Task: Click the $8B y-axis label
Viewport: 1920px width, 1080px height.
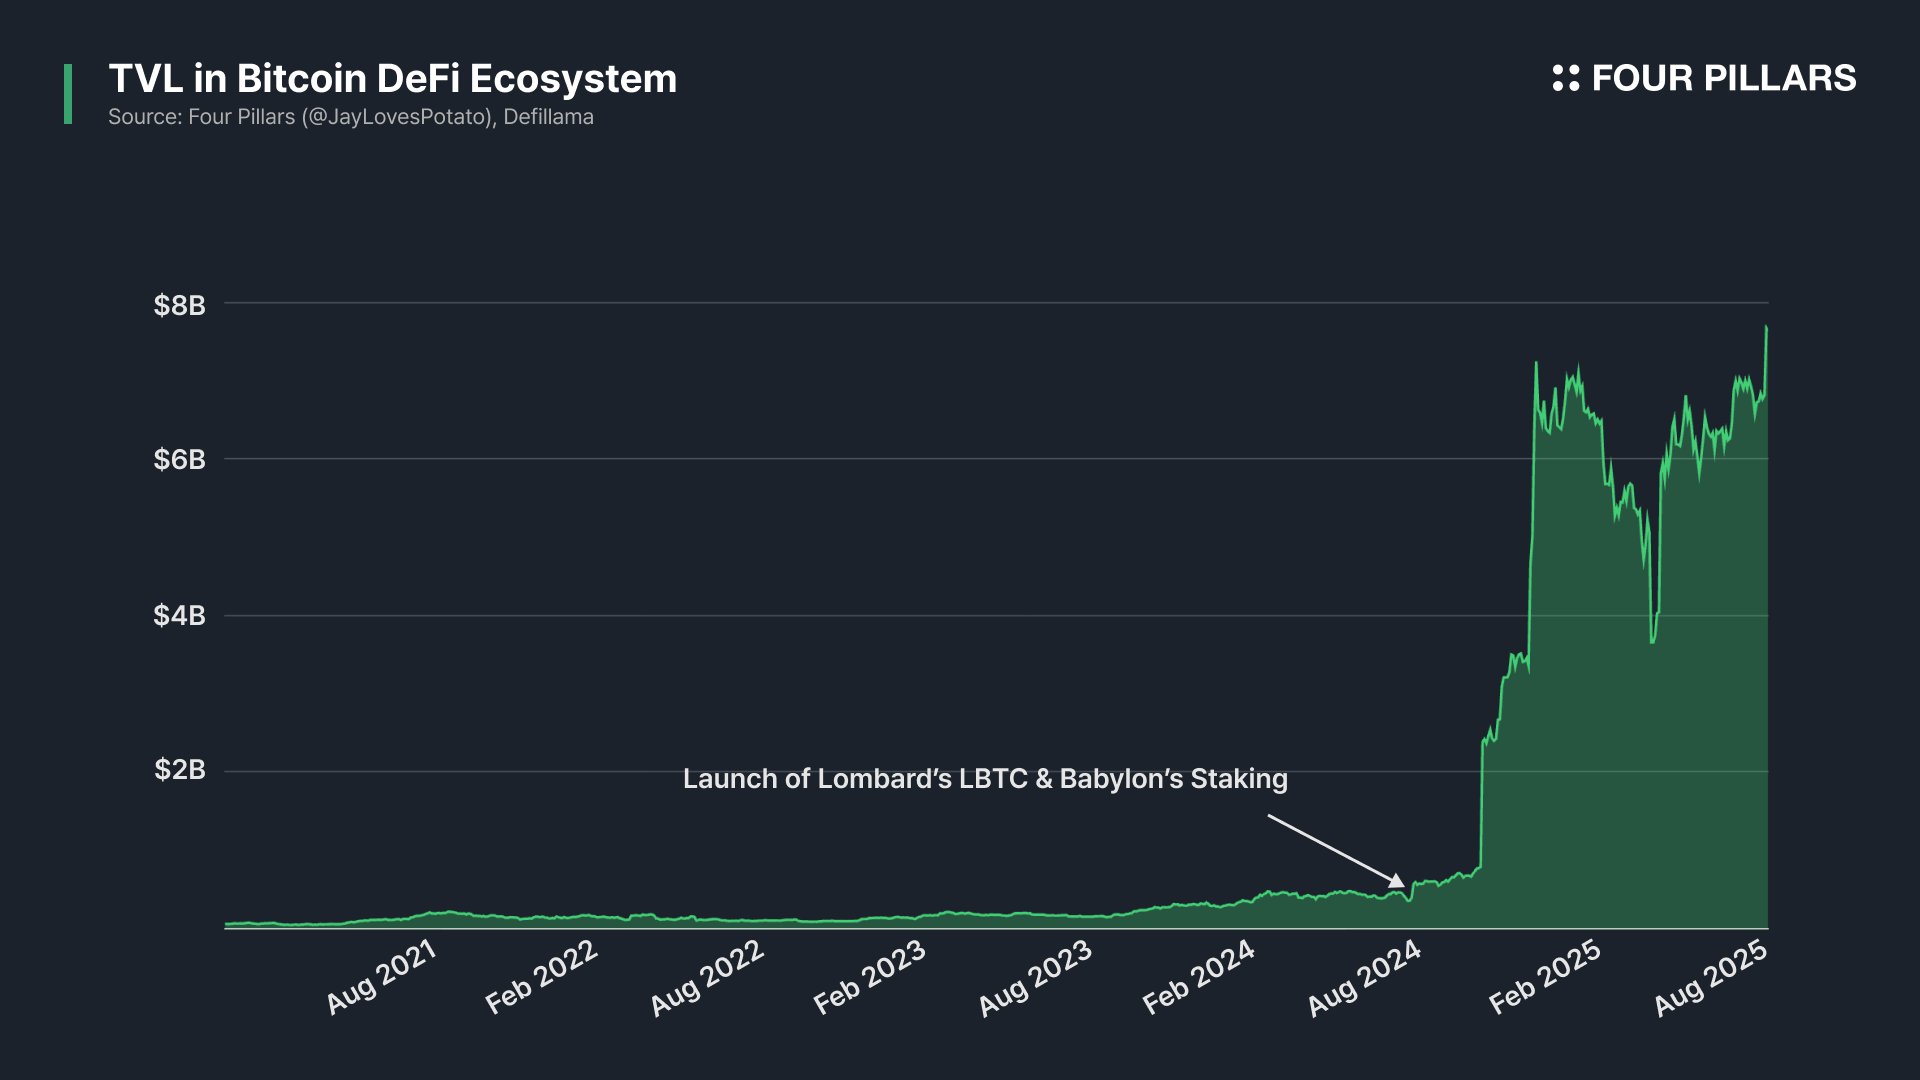Action: (179, 305)
